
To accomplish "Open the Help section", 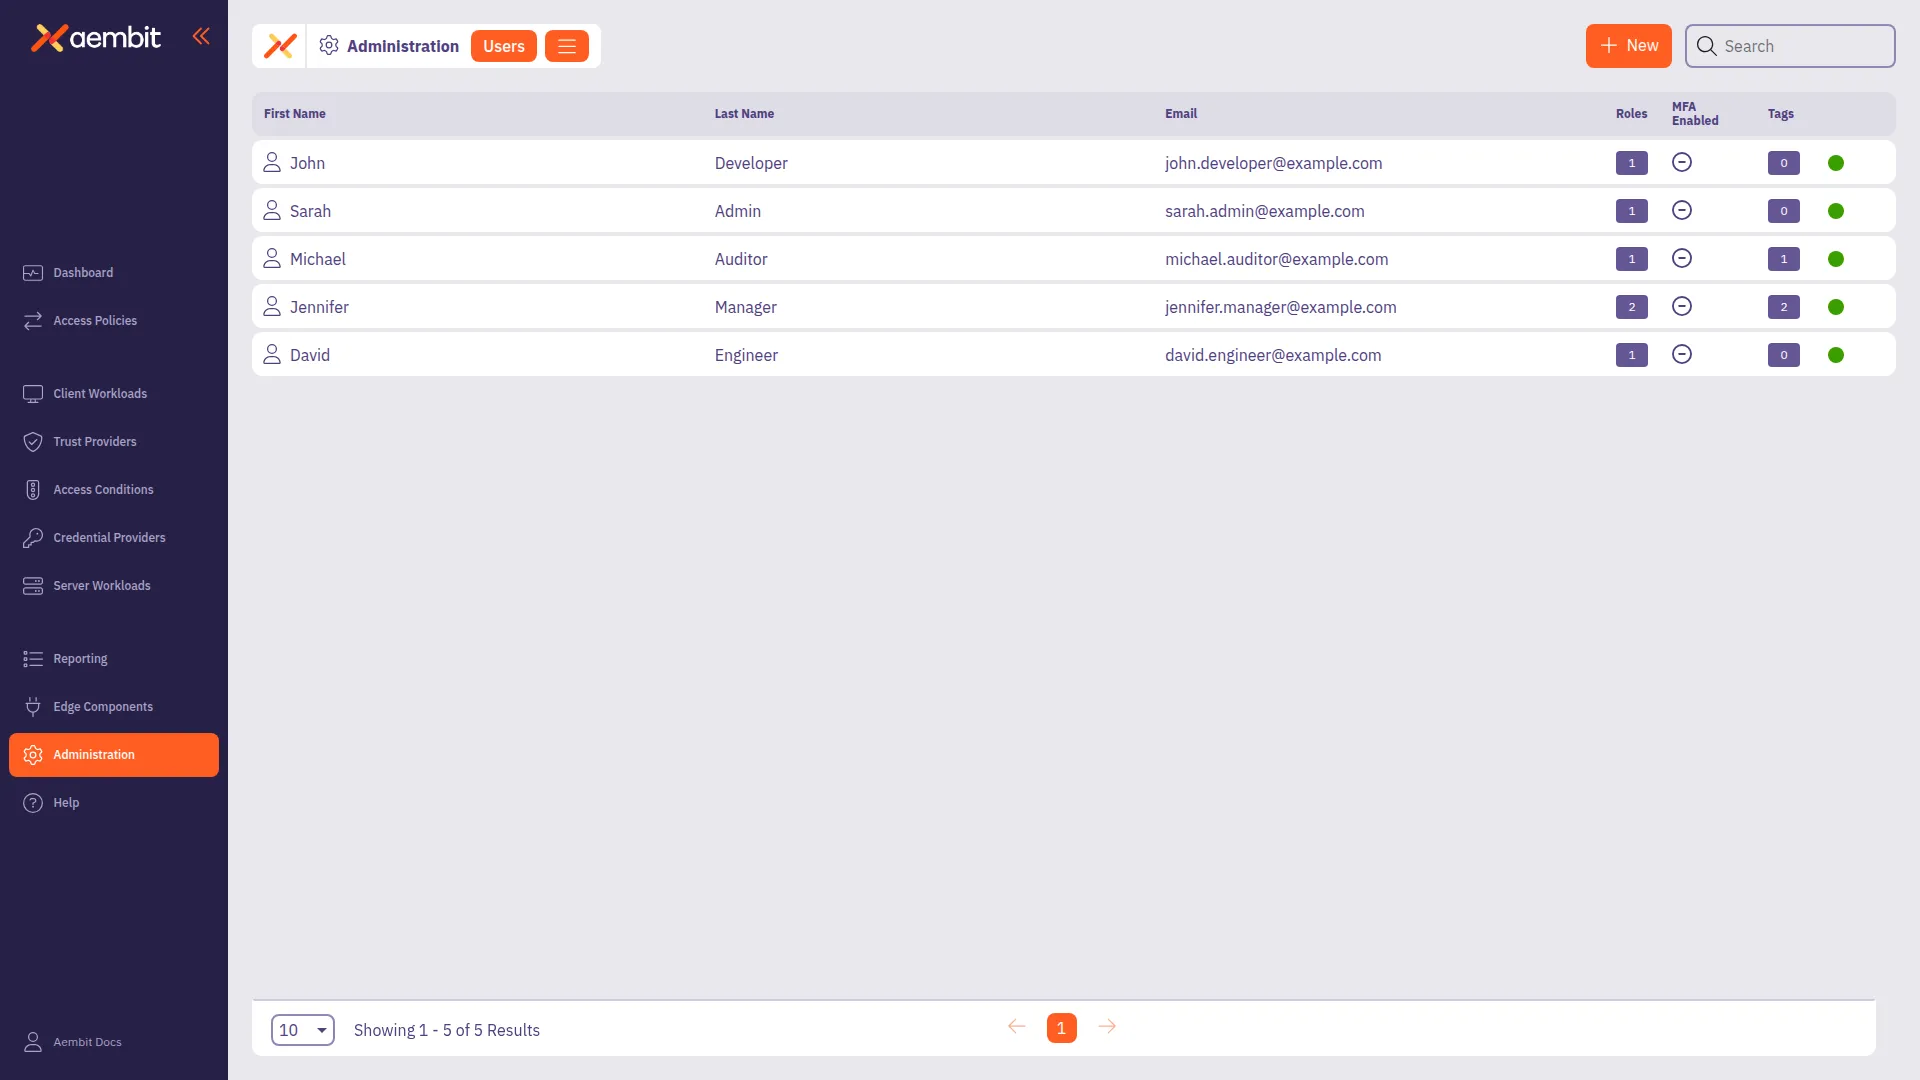I will pos(66,802).
